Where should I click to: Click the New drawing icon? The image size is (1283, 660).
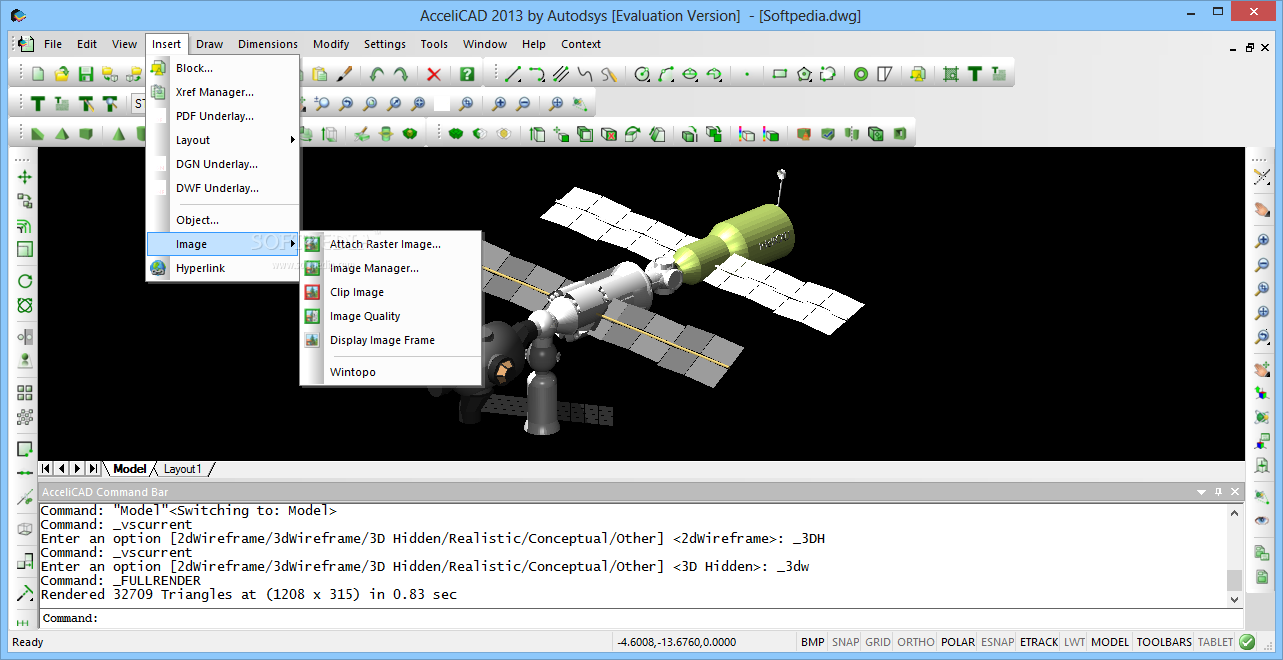click(38, 74)
